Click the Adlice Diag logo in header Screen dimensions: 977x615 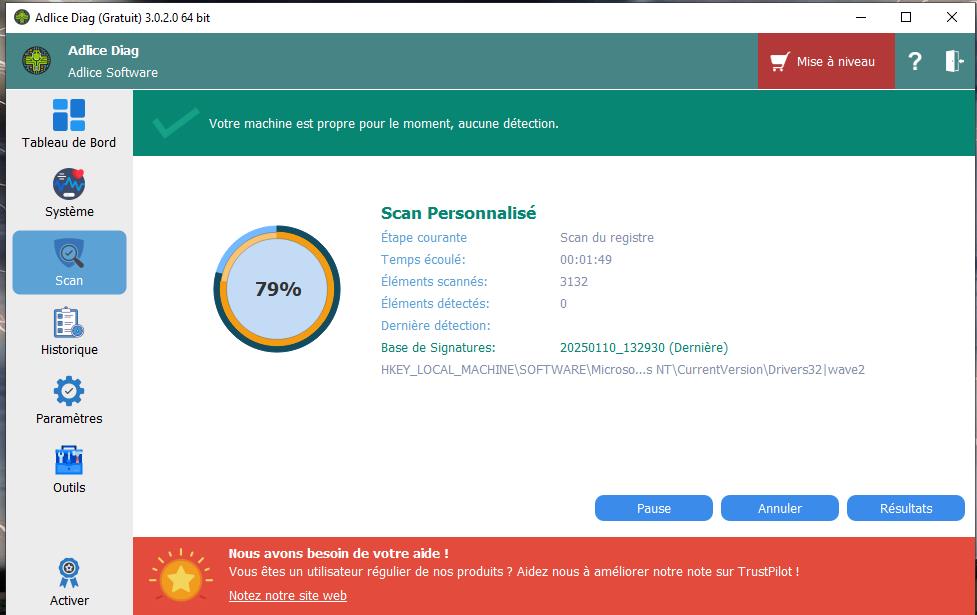click(x=36, y=60)
